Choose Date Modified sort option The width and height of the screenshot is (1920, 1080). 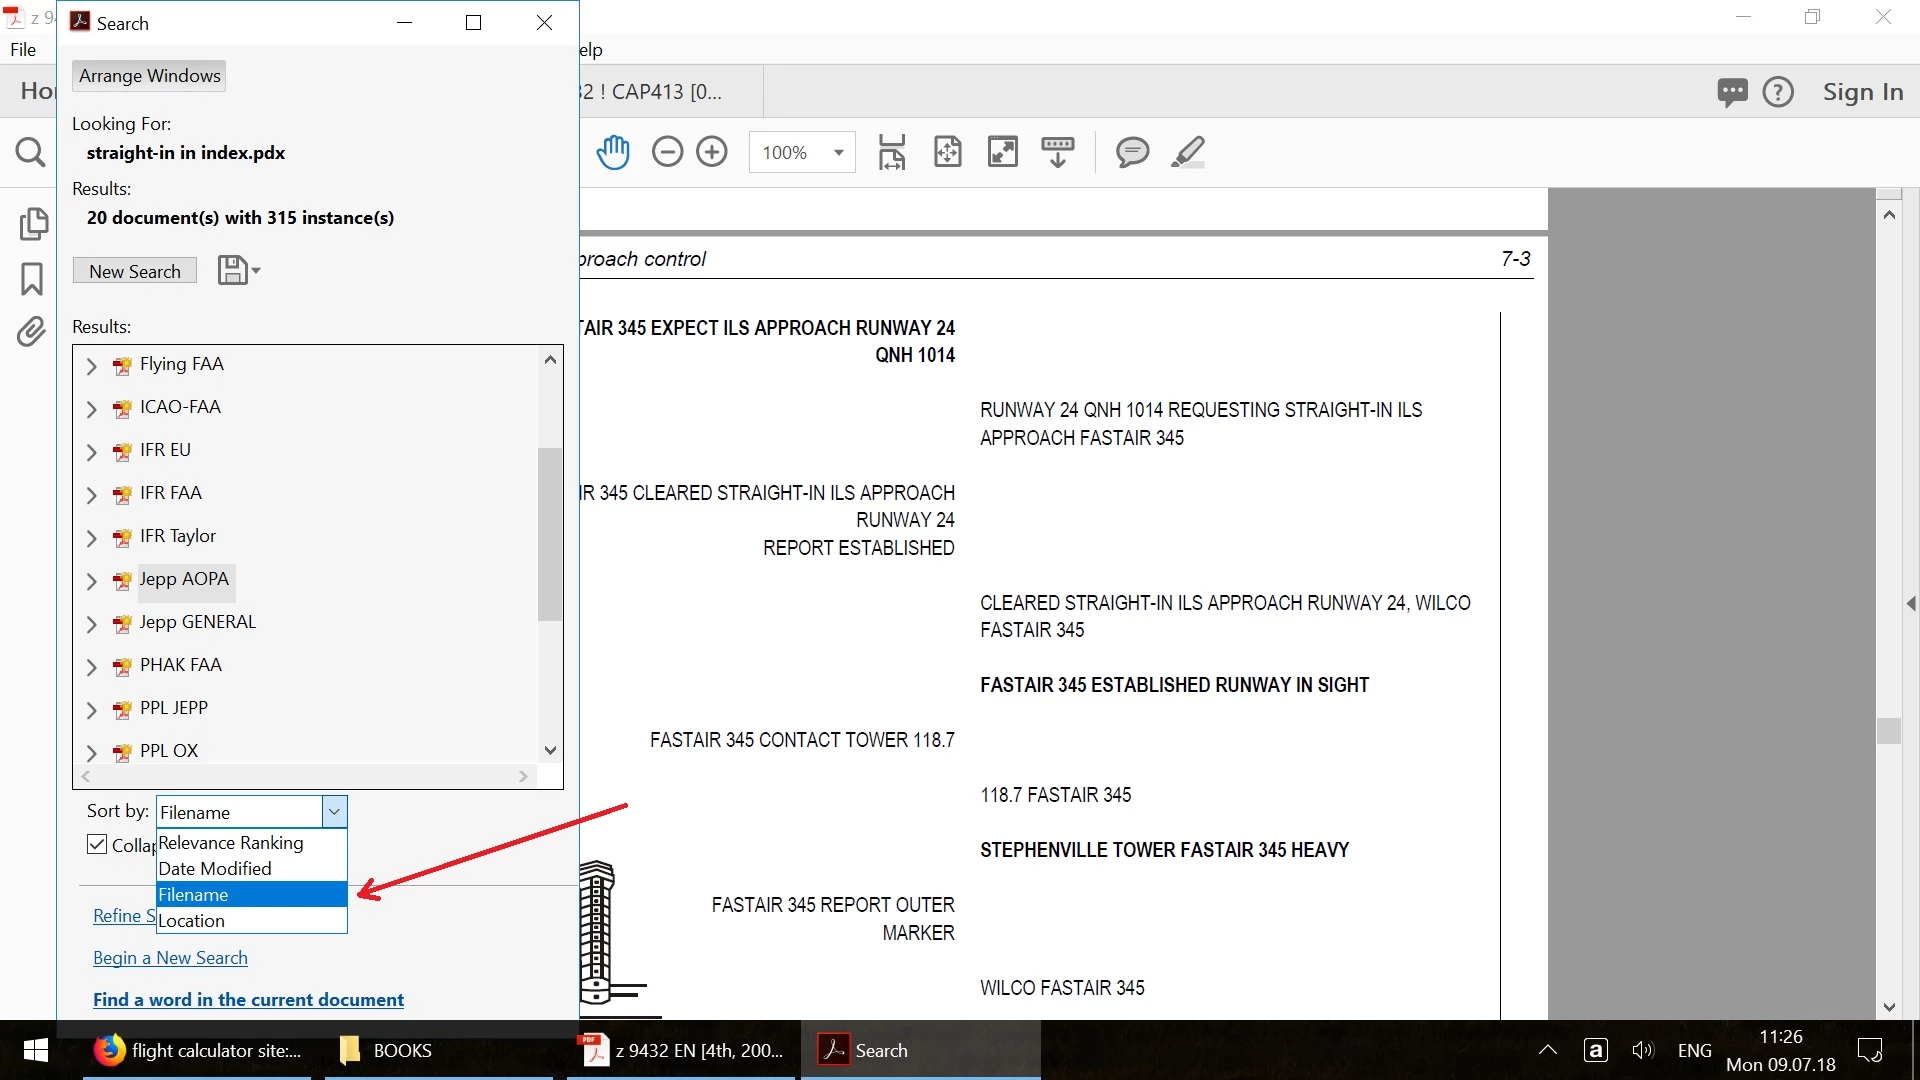click(x=215, y=869)
